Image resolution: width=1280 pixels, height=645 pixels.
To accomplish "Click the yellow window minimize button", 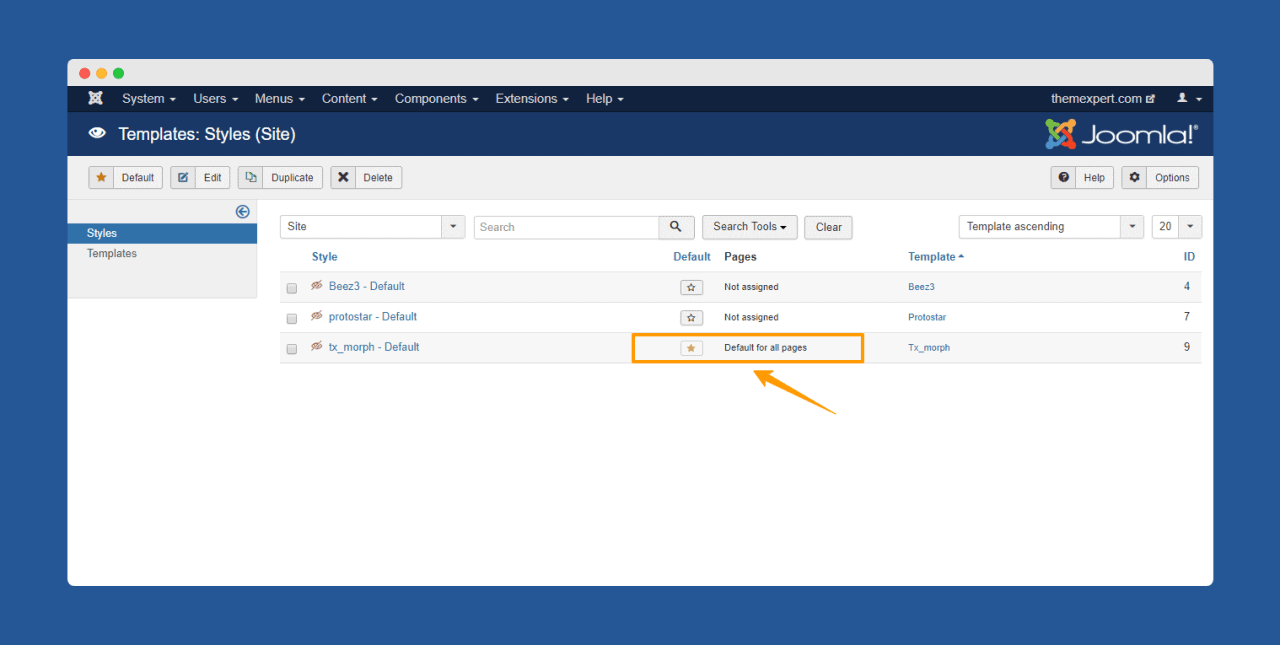I will [101, 73].
